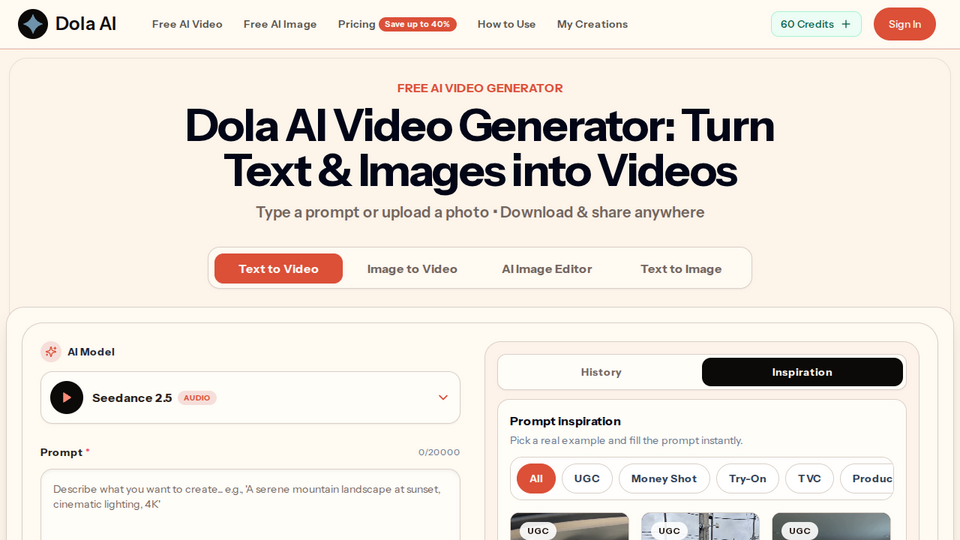Click the FREE AI VIDEO GENERATOR label
The image size is (960, 540).
point(480,88)
